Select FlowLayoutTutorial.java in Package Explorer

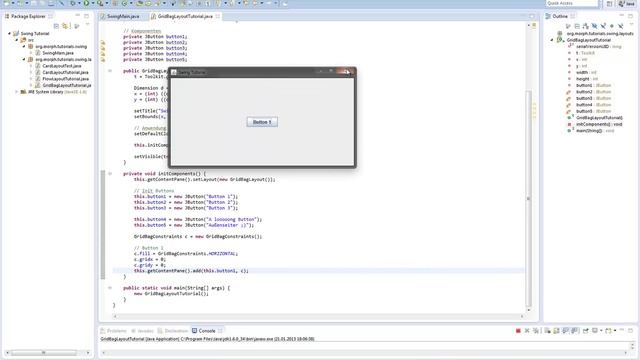coord(66,79)
